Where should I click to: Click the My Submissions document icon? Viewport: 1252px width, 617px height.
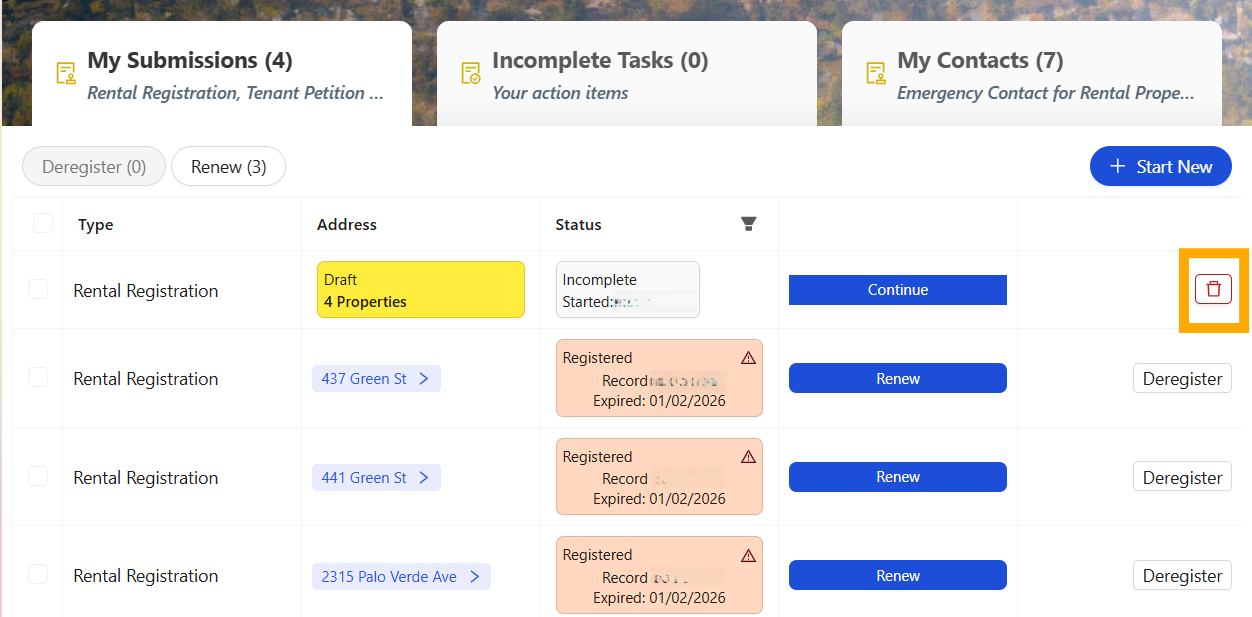[66, 74]
